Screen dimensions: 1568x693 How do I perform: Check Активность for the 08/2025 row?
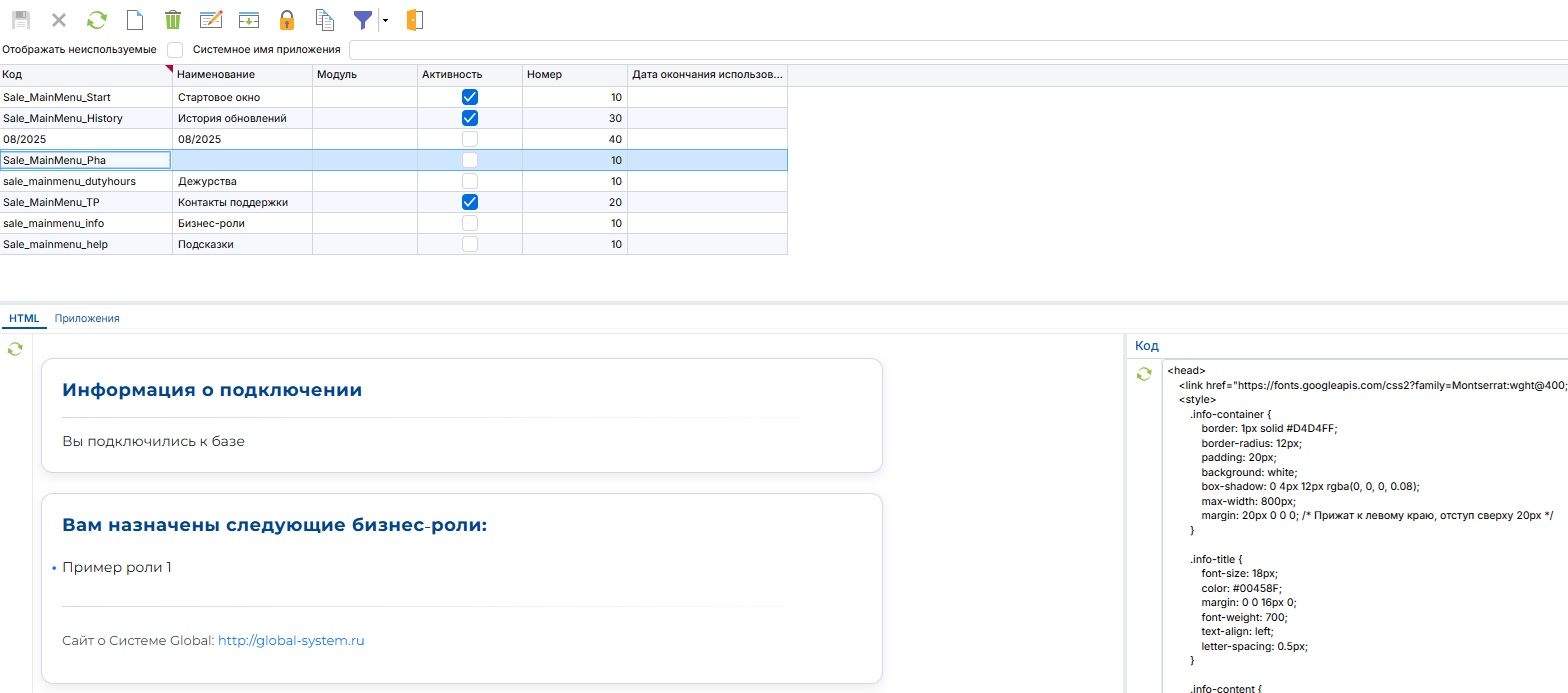click(x=470, y=139)
